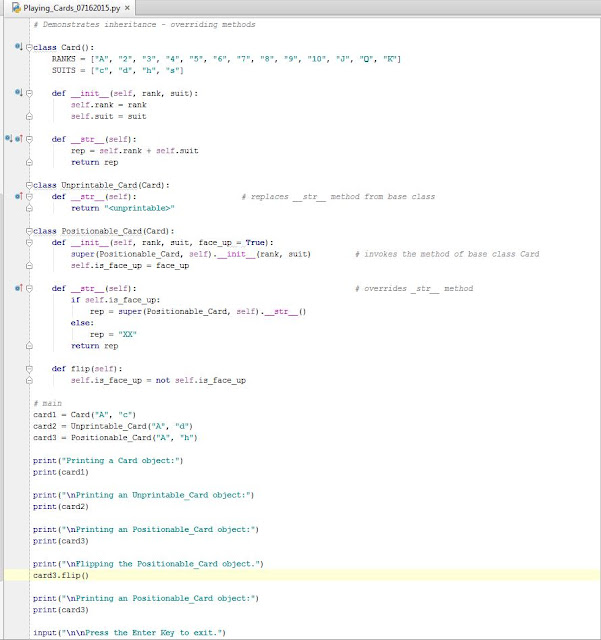Collapse Positionable_Card's def __str__ fold marker
The height and width of the screenshot is (640, 601).
click(x=29, y=288)
